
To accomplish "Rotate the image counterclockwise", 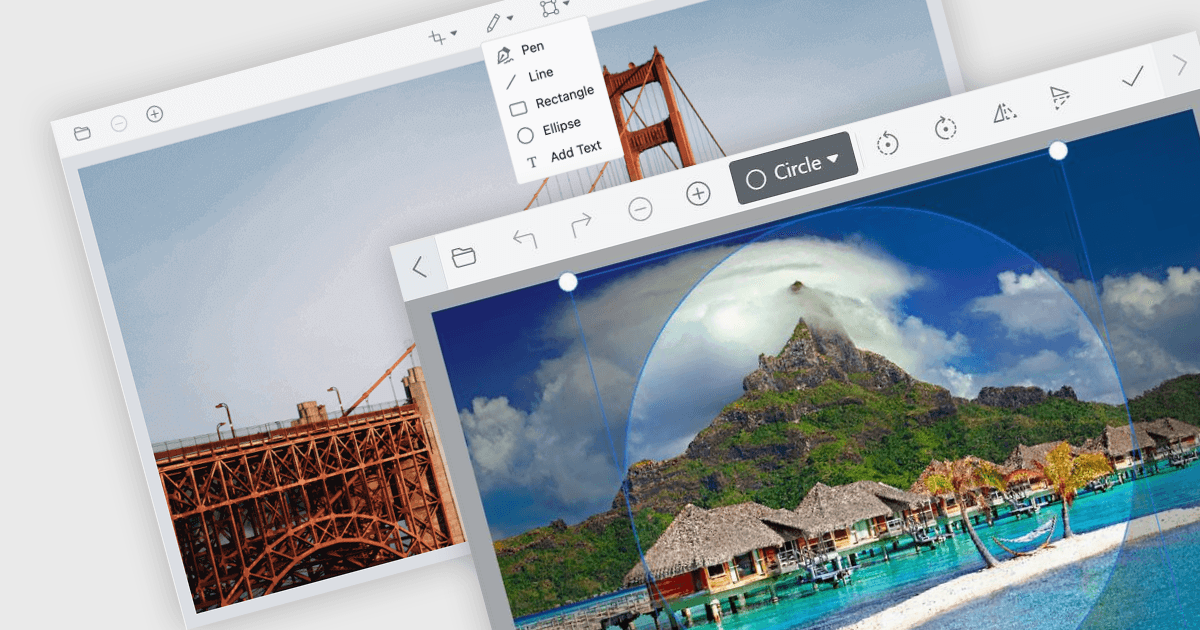I will [x=887, y=143].
